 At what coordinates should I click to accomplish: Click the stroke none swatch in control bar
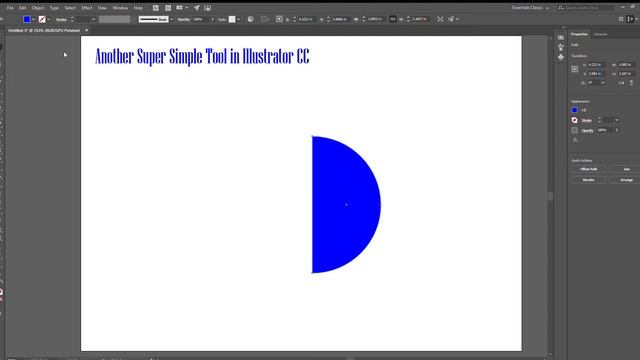[42, 19]
